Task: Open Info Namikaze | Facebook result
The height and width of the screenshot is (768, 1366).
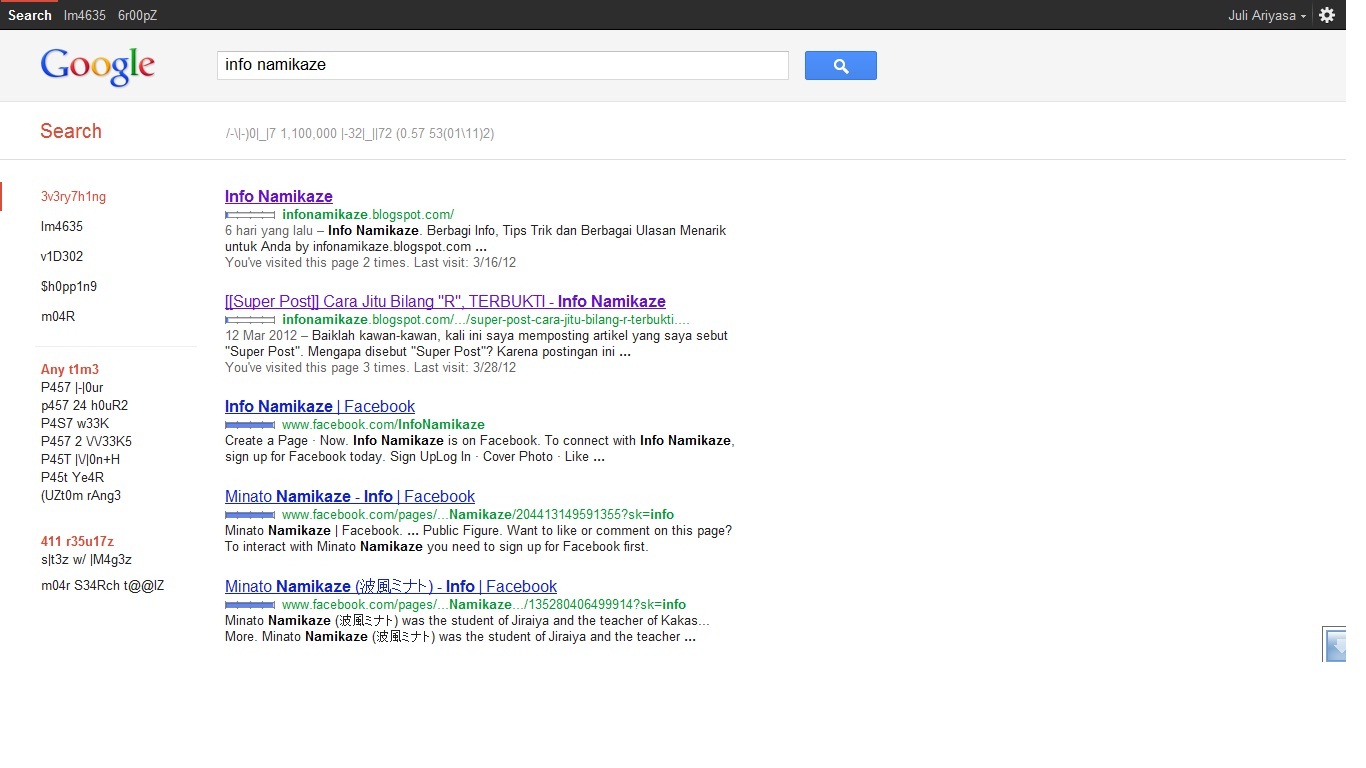Action: click(320, 407)
